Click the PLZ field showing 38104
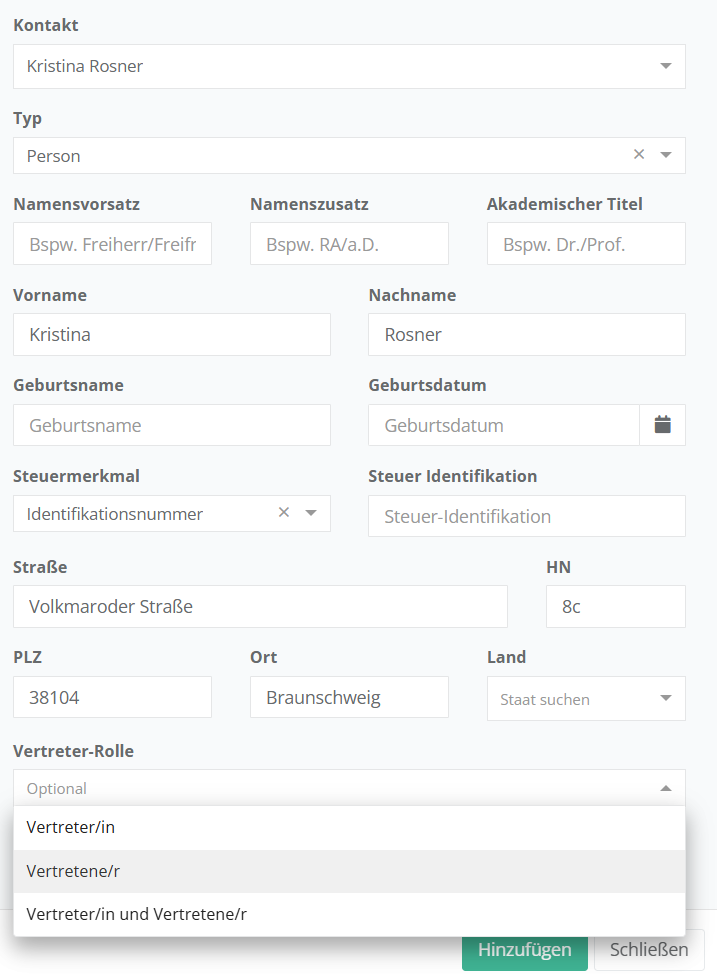The width and height of the screenshot is (717, 977). click(112, 698)
